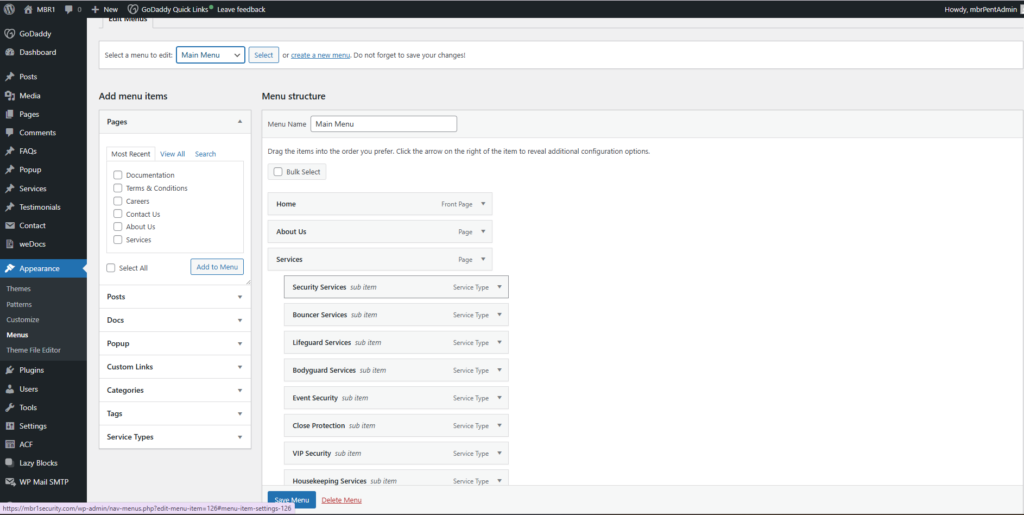The width and height of the screenshot is (1024, 515).
Task: Expand the Custom Links panel
Action: (174, 367)
